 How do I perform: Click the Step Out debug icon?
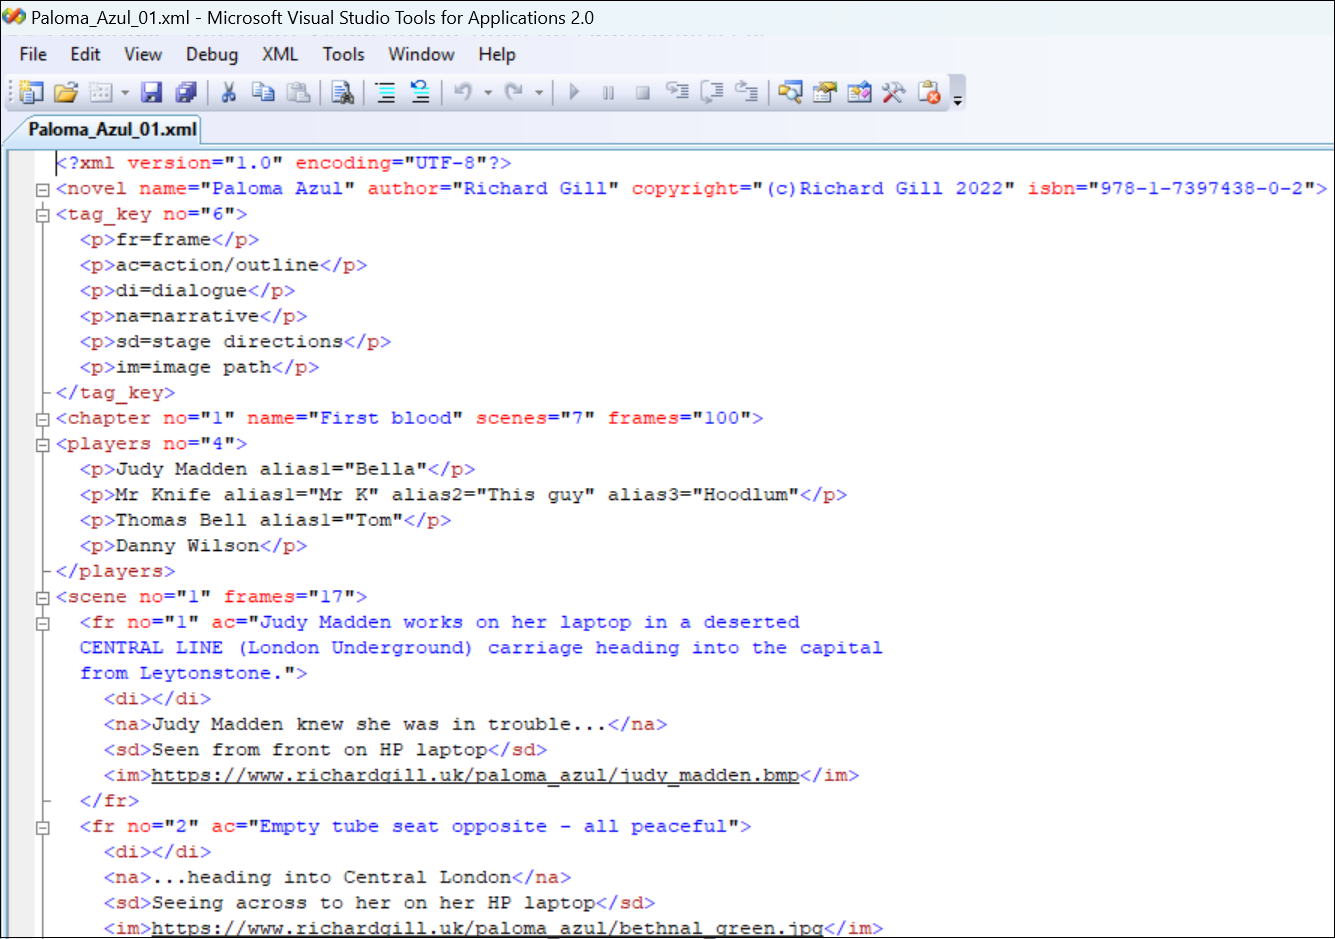point(747,92)
